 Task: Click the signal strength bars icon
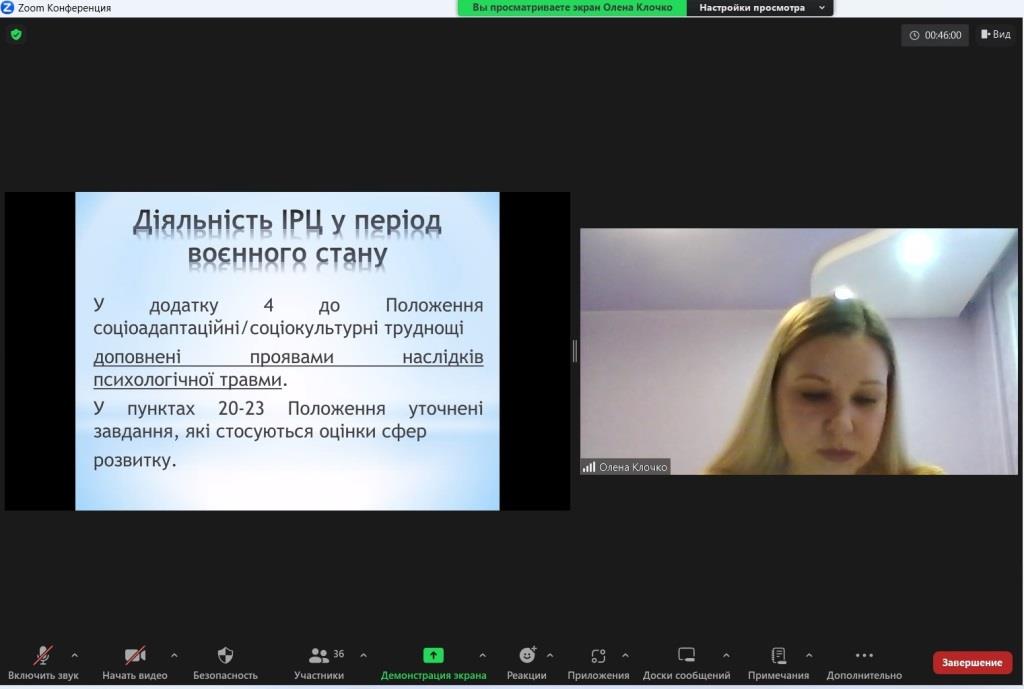589,467
